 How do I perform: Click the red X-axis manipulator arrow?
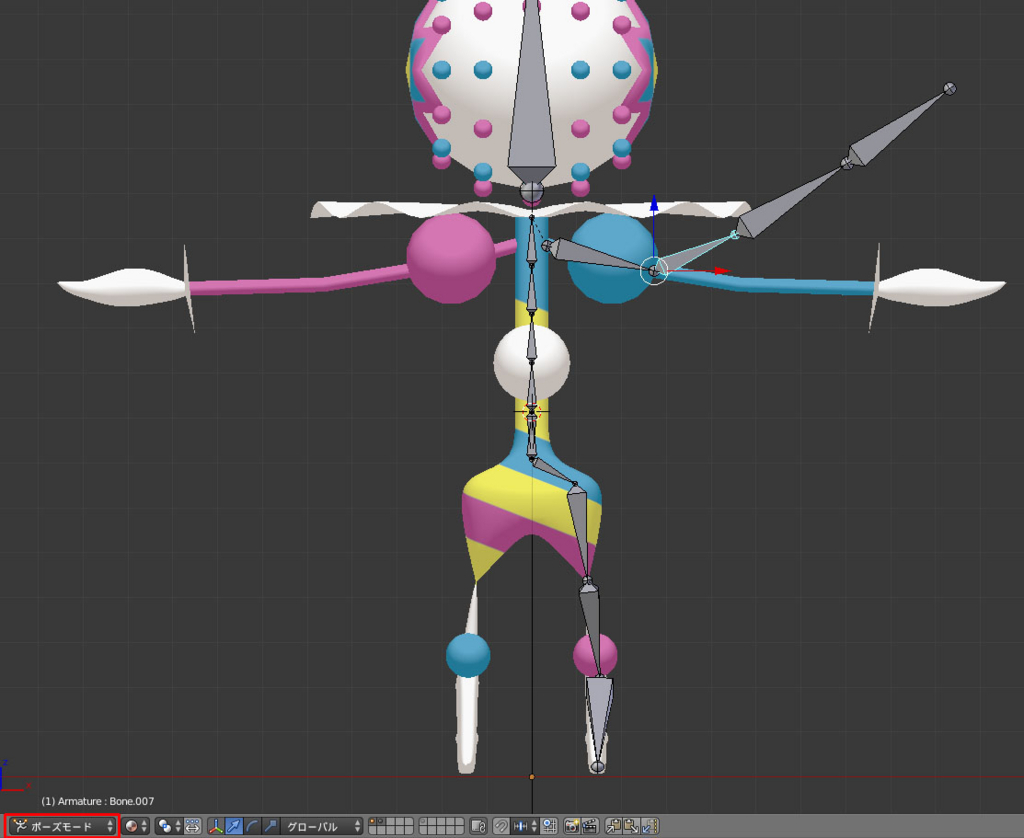[x=720, y=270]
